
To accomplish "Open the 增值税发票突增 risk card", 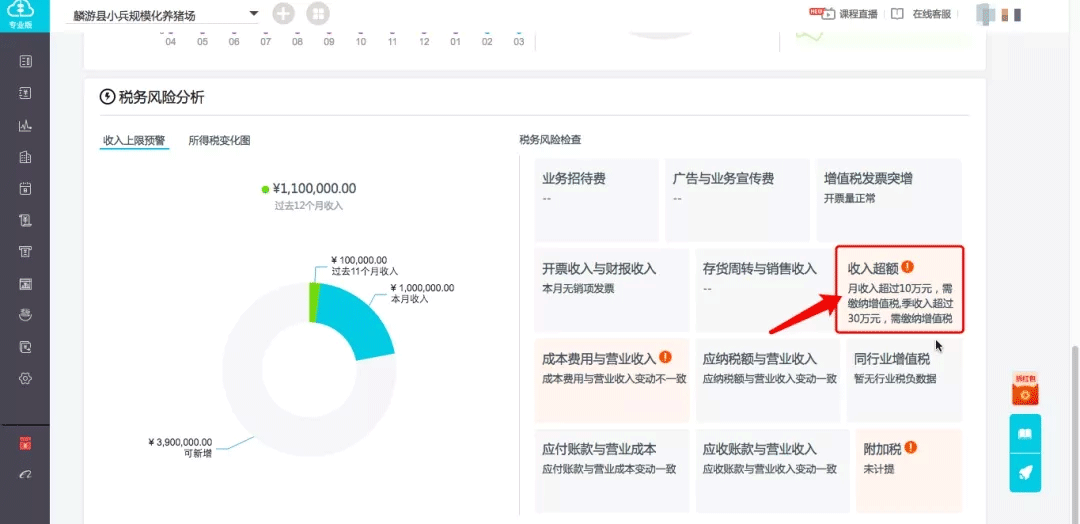I will click(x=889, y=200).
